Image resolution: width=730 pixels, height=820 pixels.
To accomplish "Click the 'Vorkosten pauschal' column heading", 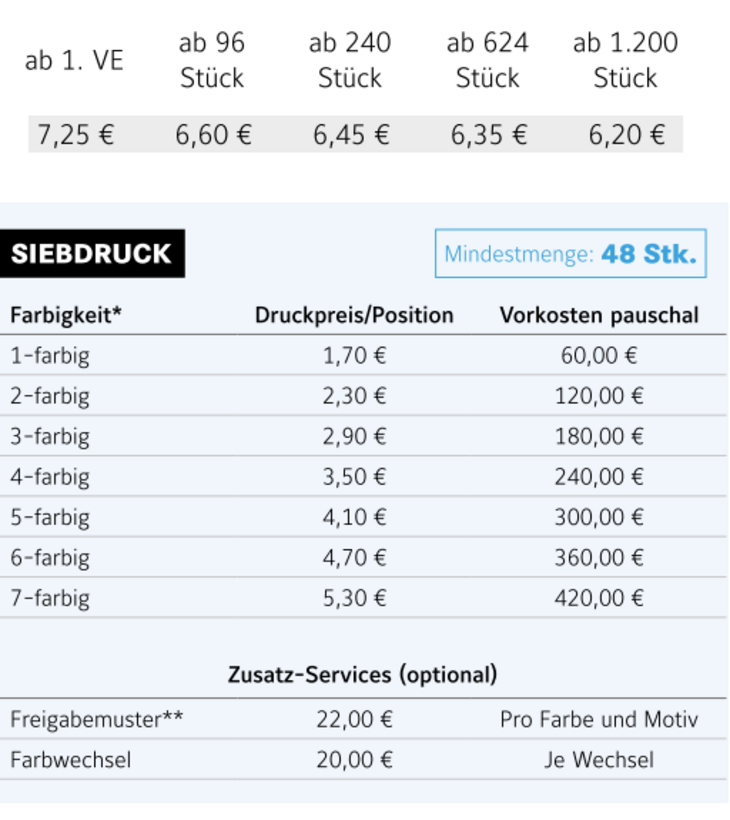I will pyautogui.click(x=599, y=316).
